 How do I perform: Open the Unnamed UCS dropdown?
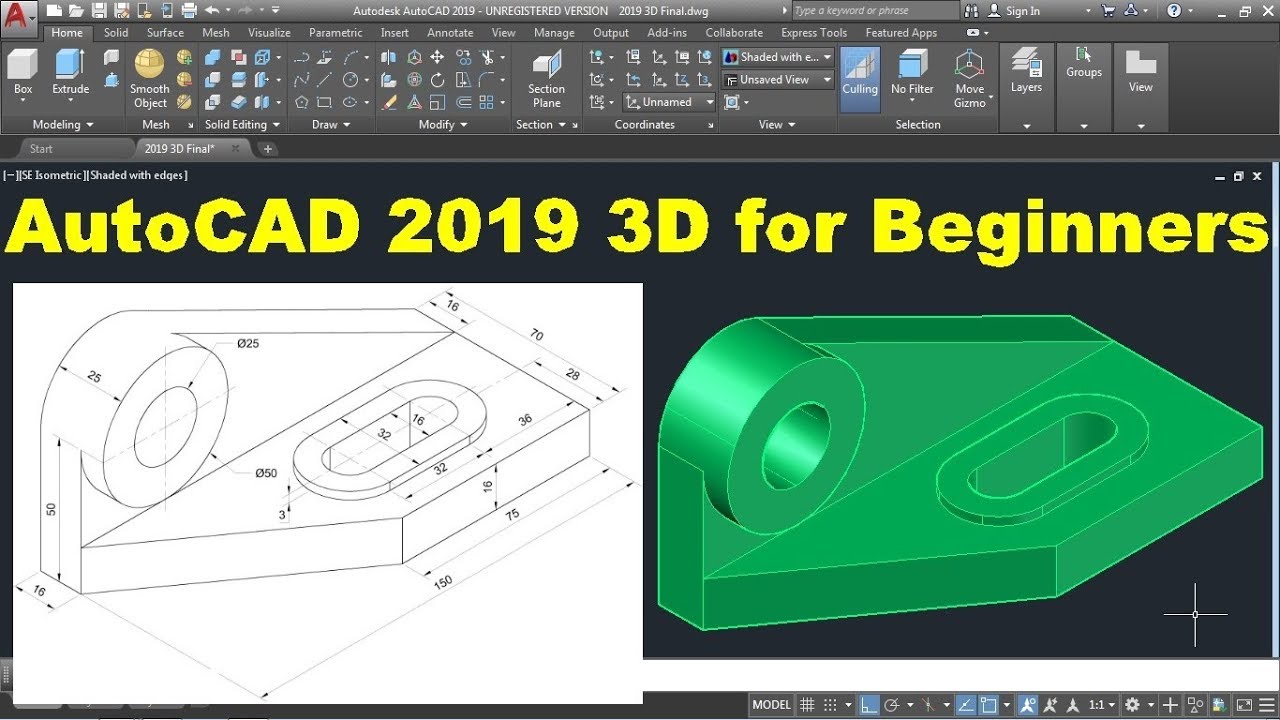(669, 102)
